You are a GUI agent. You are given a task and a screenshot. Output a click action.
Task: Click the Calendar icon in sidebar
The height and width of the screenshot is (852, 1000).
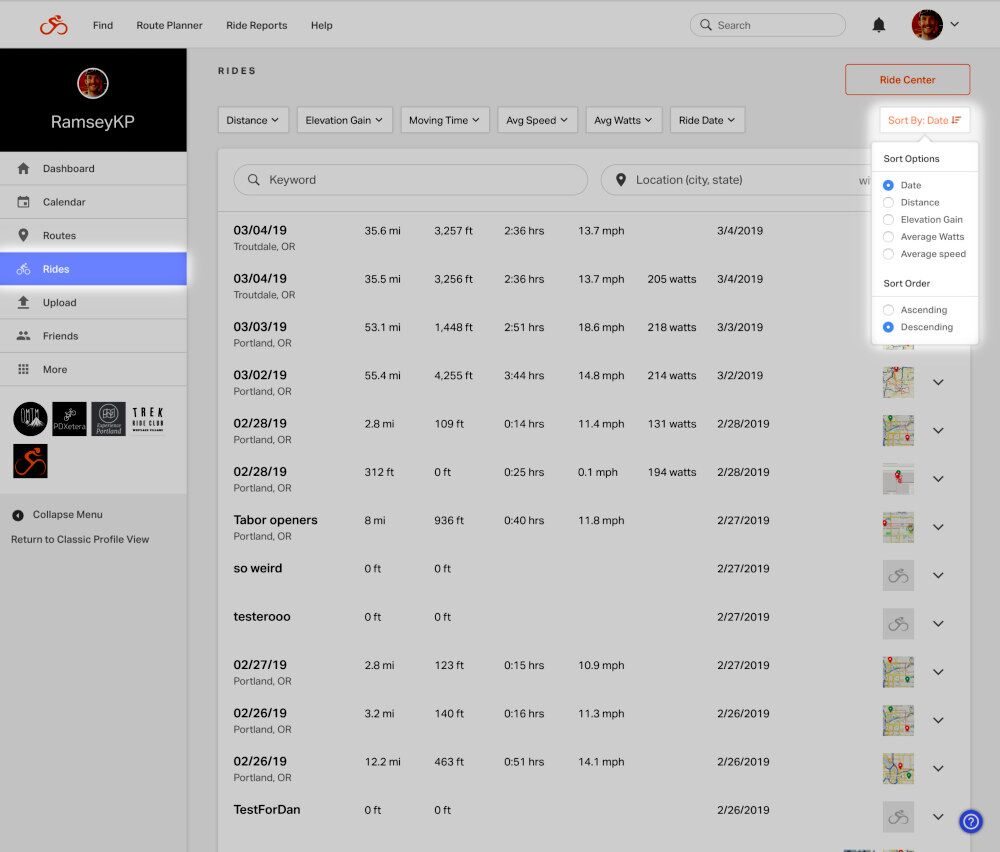24,202
